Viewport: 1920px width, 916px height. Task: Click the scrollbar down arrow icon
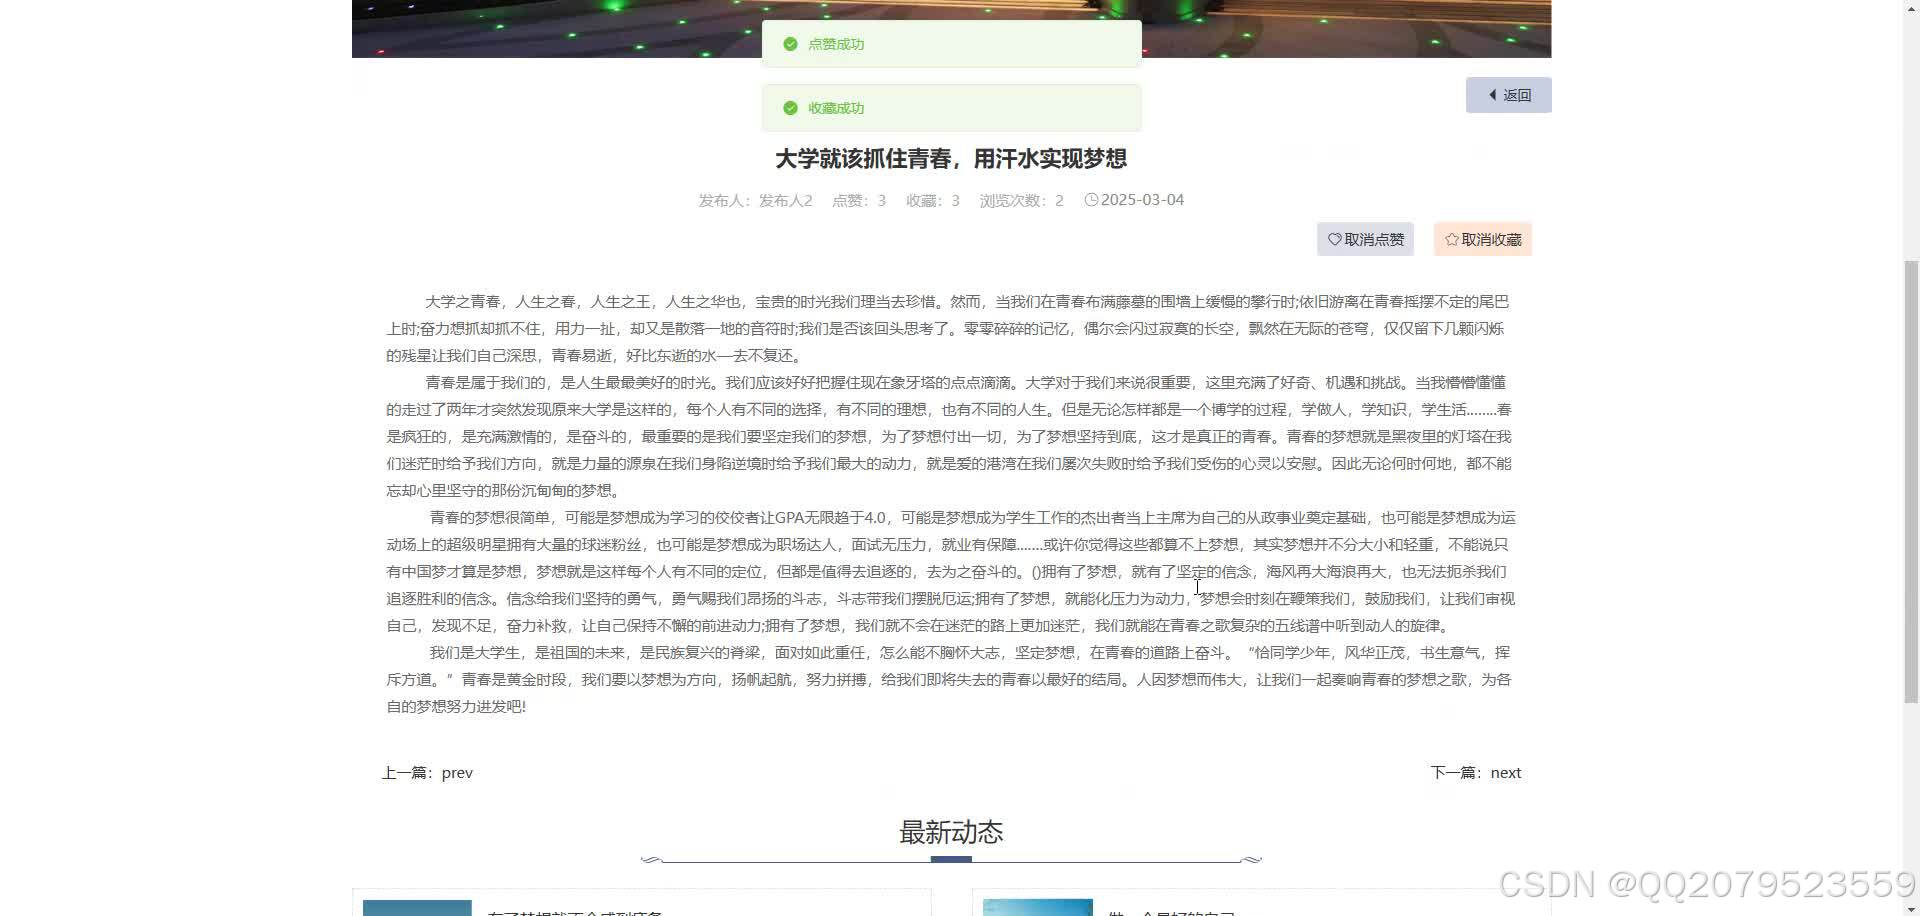pyautogui.click(x=1911, y=909)
